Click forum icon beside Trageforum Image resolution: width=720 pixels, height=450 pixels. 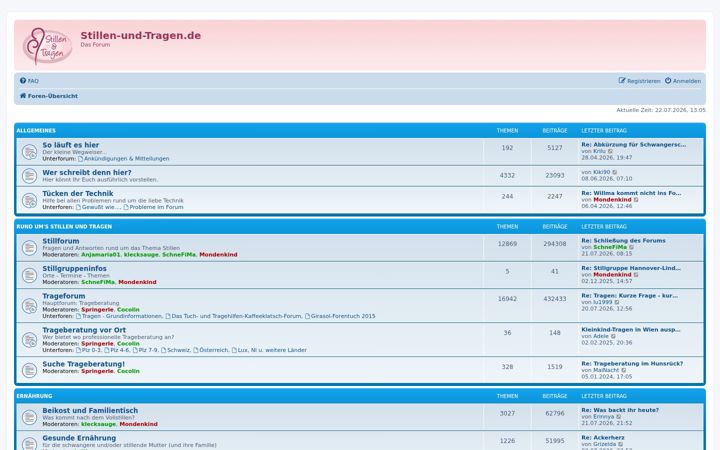(29, 306)
